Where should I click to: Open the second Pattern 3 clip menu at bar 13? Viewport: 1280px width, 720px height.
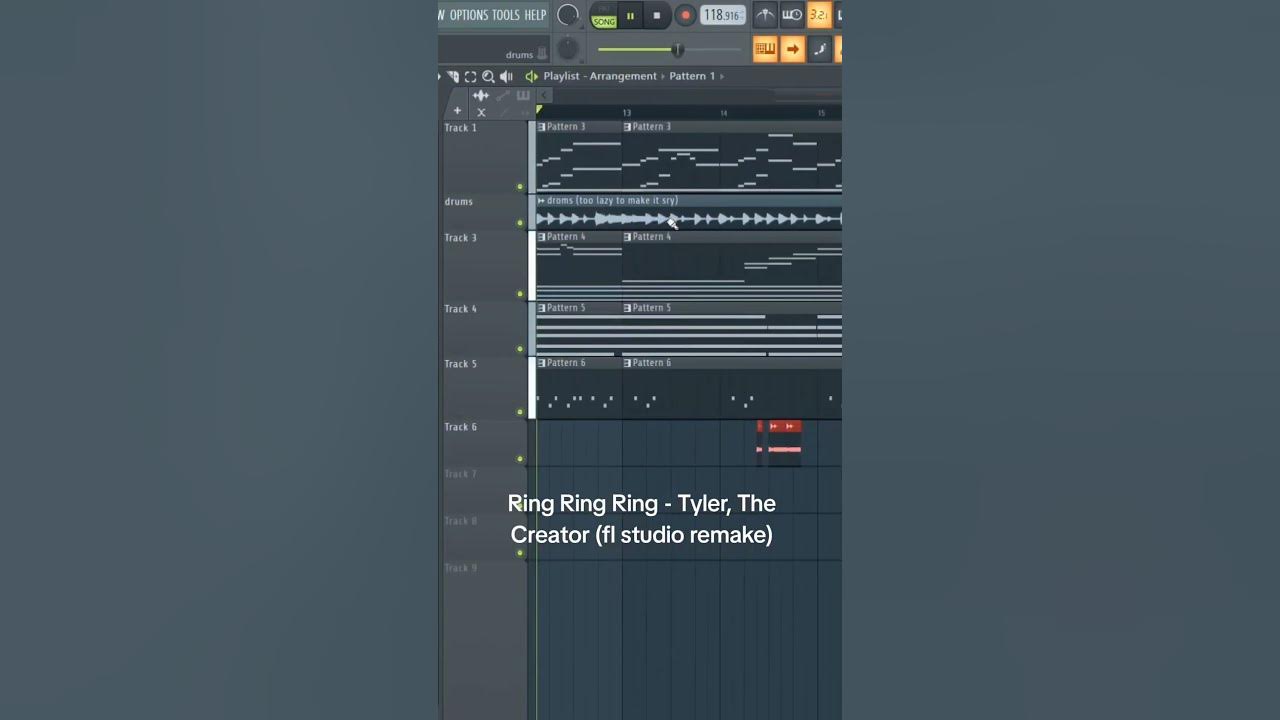(628, 127)
